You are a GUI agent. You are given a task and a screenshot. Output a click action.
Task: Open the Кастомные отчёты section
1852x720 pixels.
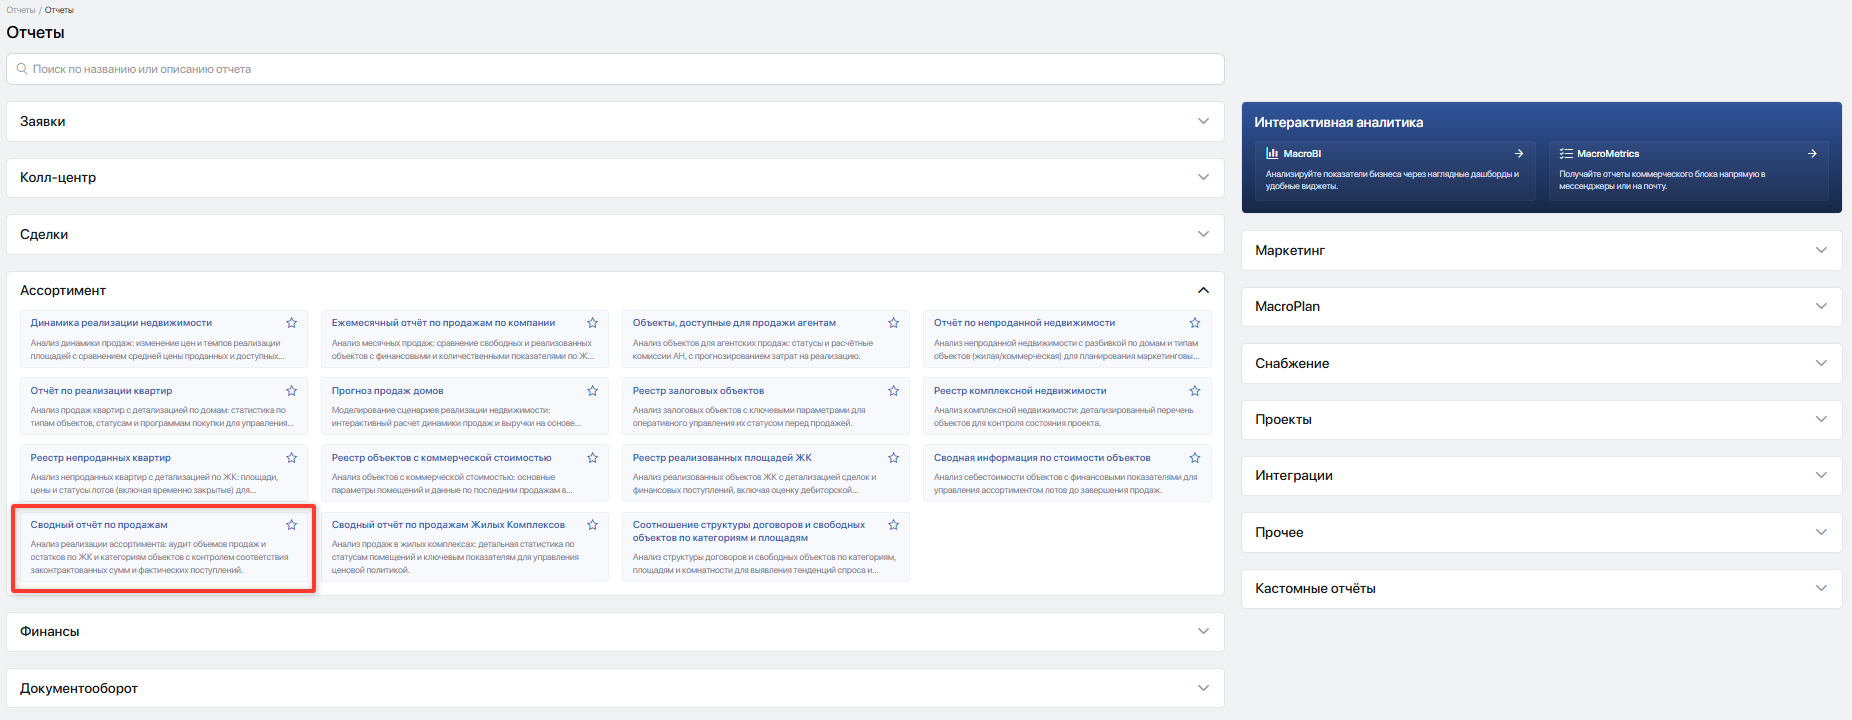click(1541, 589)
